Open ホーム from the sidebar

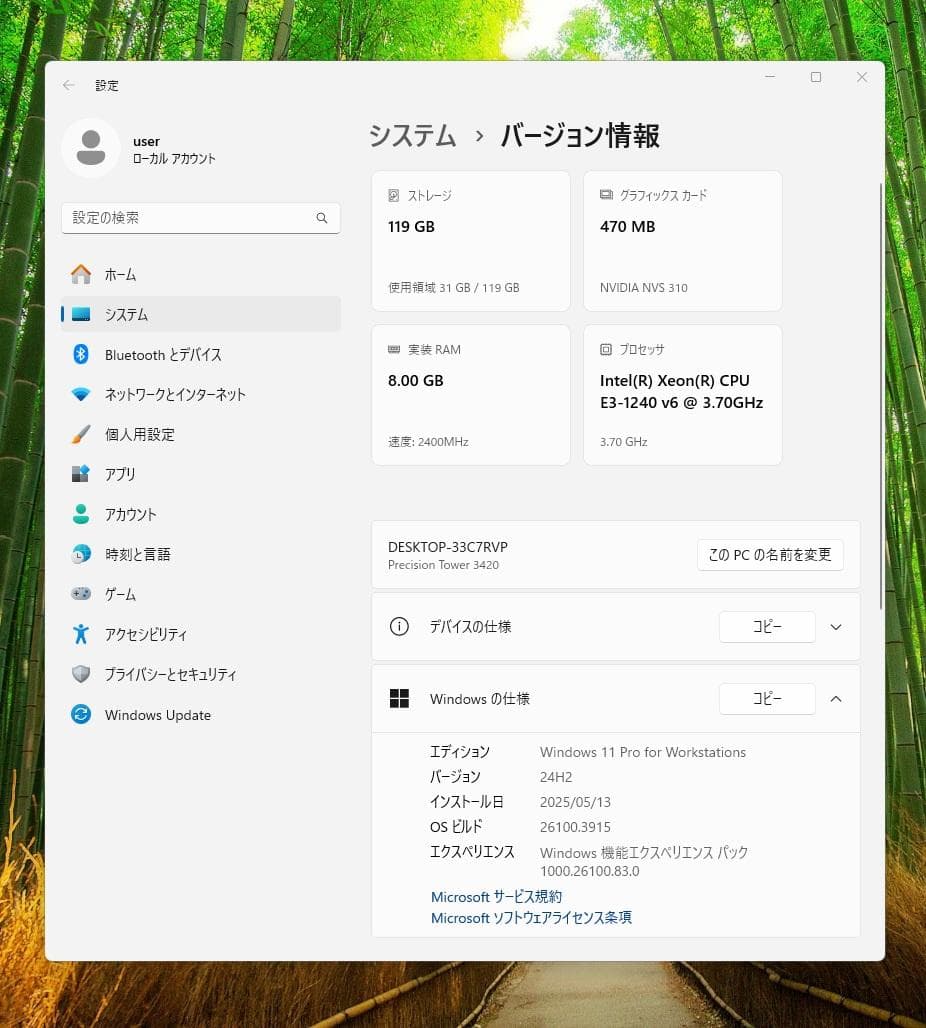click(120, 274)
